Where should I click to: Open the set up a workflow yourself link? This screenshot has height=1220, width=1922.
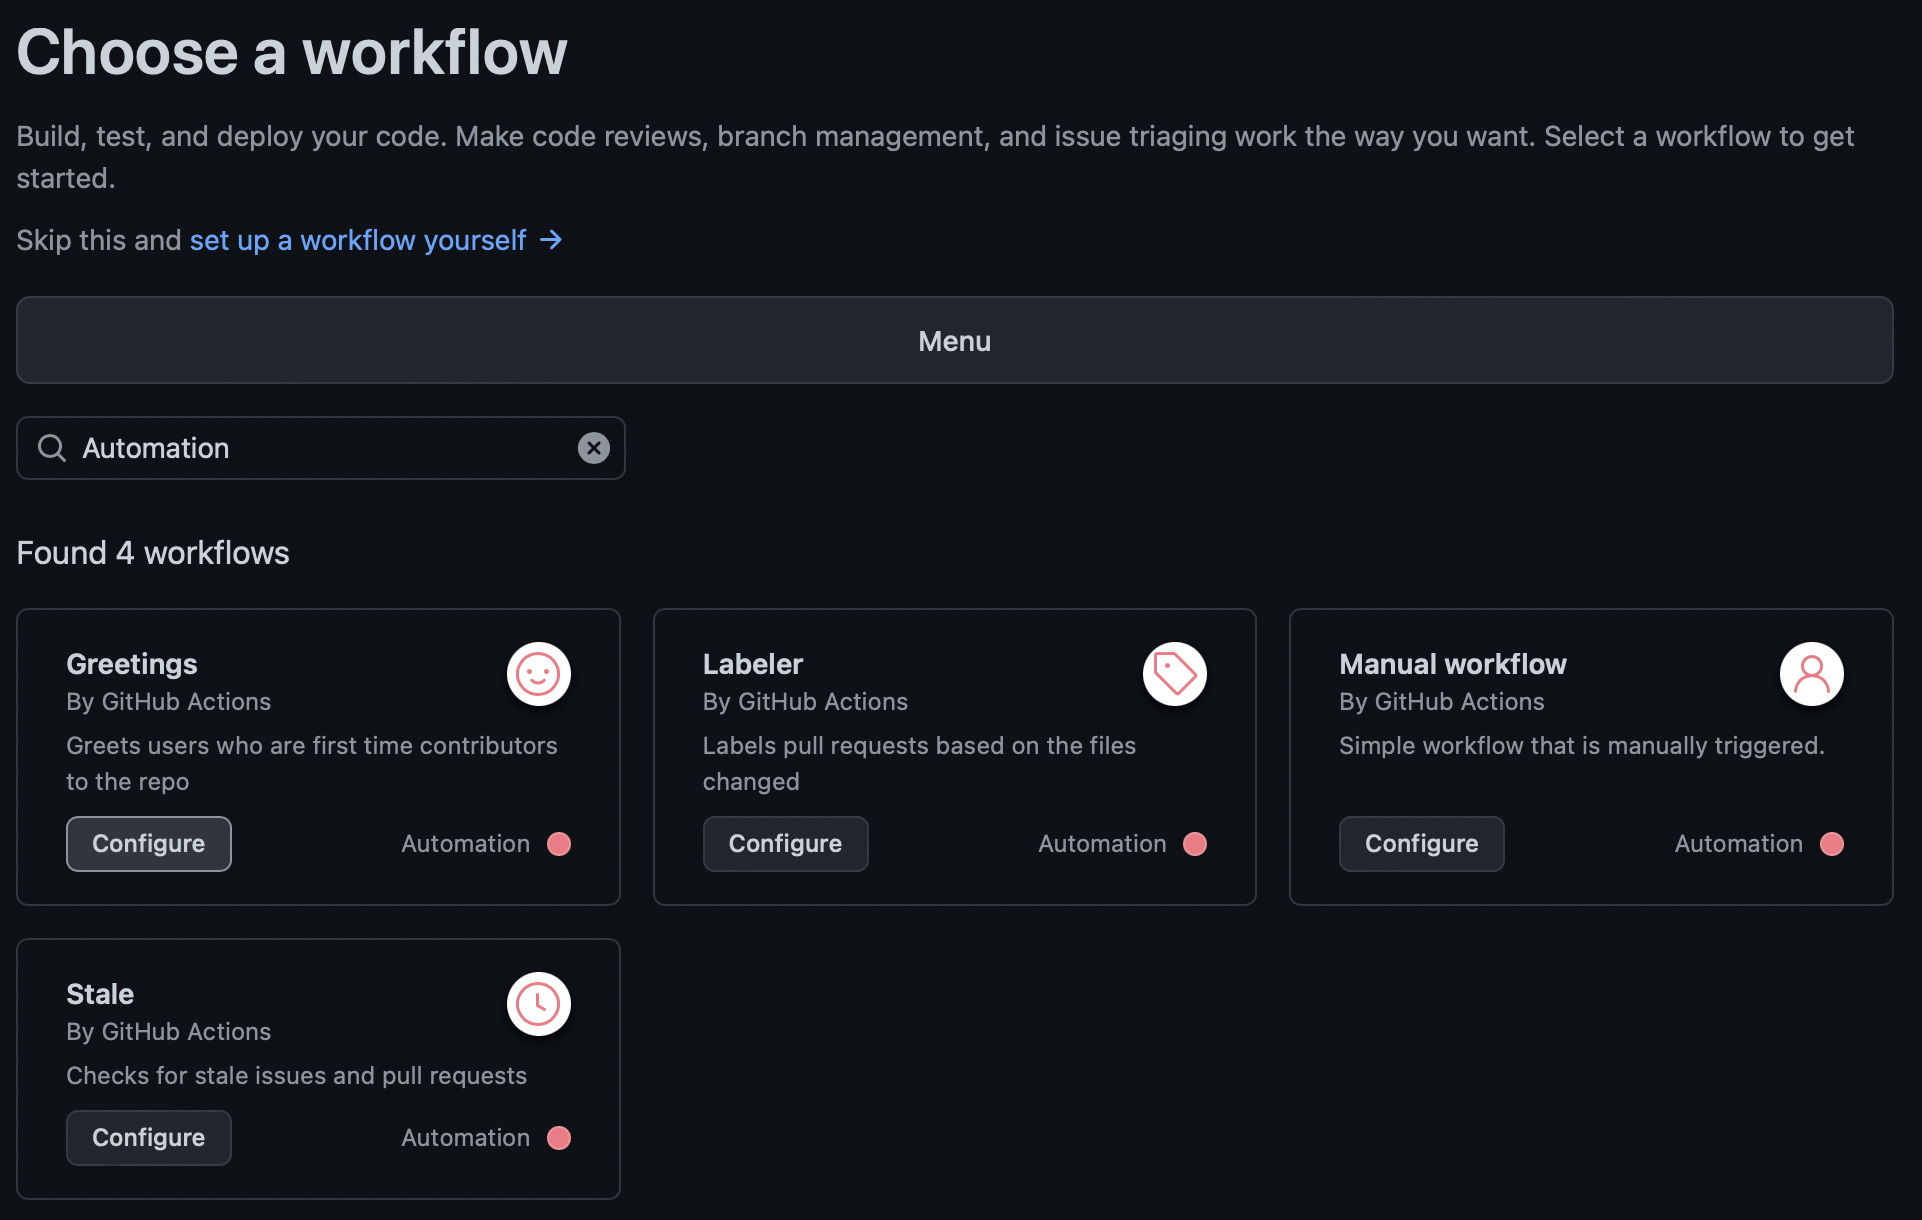[x=357, y=240]
